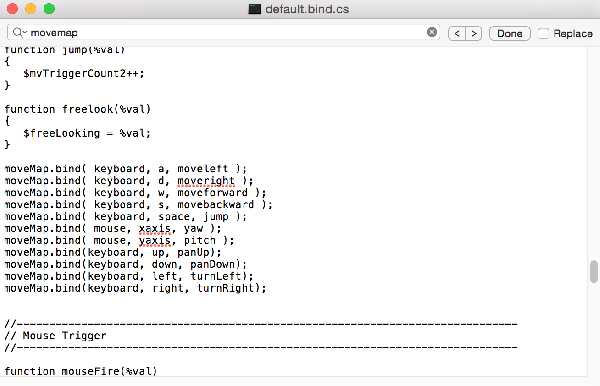This screenshot has width=600, height=386.
Task: Click inside the movemap search field
Action: [226, 33]
